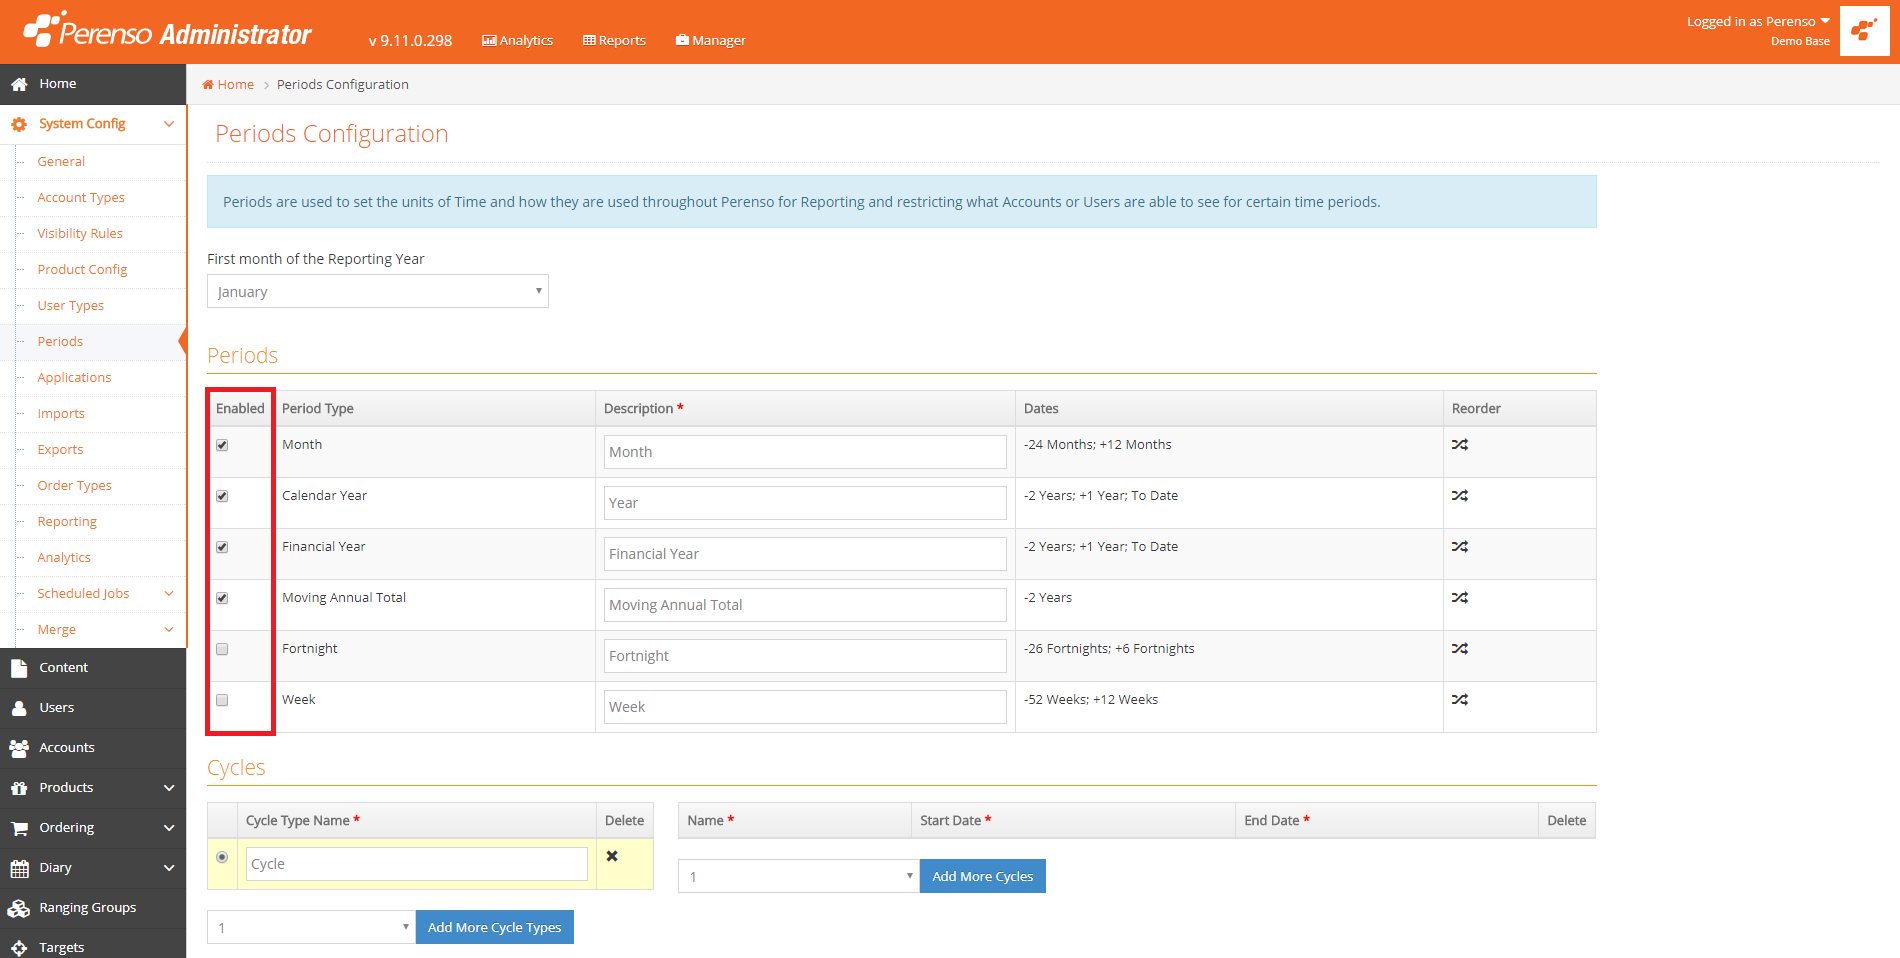The width and height of the screenshot is (1900, 958).
Task: Uncheck the Calendar Year enabled checkbox
Action: (222, 496)
